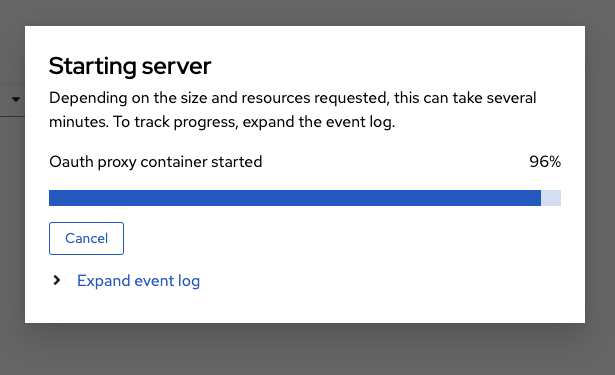
Task: Click the dimmed backdrop above the dialog
Action: tap(308, 13)
